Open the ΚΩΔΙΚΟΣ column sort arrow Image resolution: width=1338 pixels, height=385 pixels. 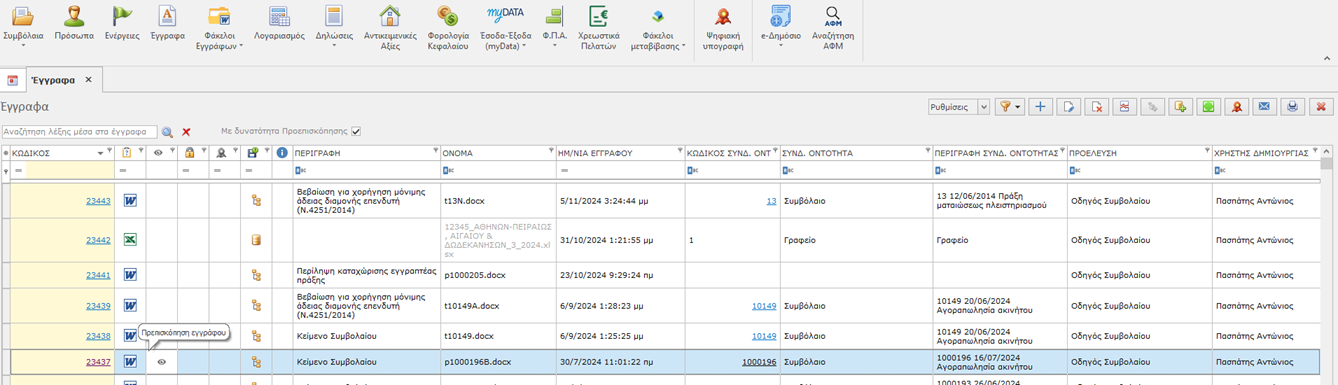pyautogui.click(x=99, y=153)
